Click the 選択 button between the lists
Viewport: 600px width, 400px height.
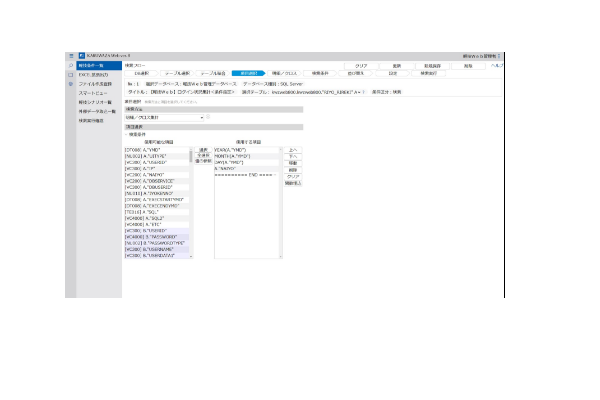(x=202, y=148)
